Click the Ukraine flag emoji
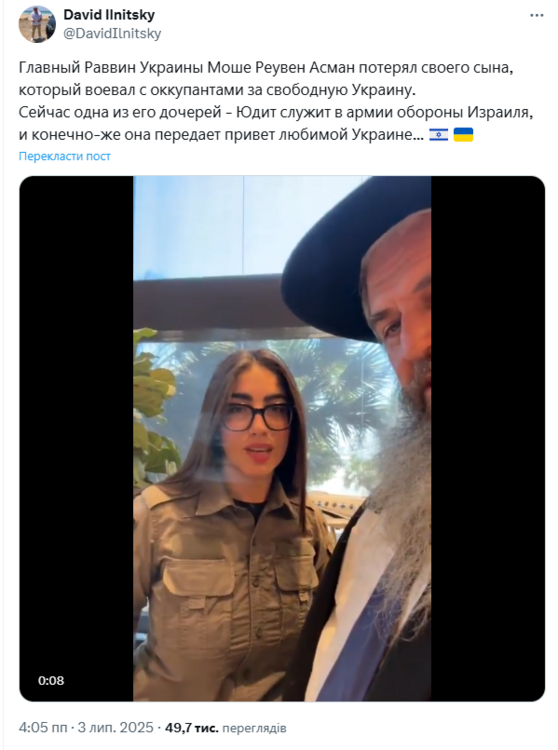 (x=463, y=135)
